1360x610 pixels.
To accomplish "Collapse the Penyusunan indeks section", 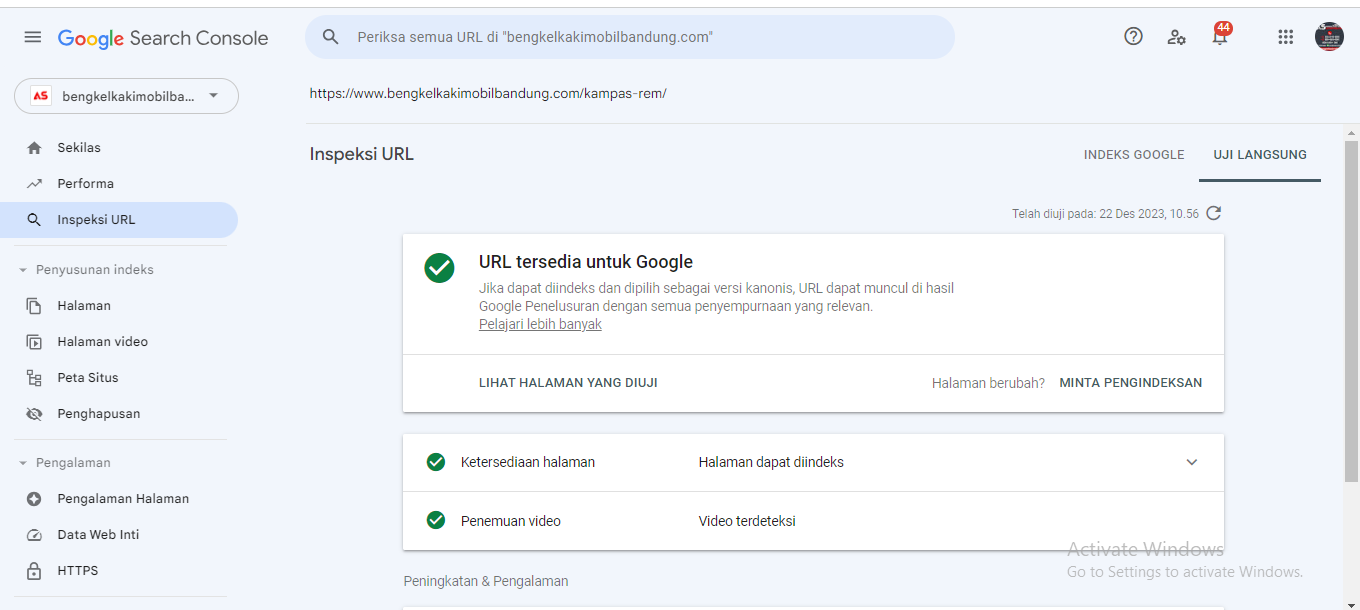I will [x=85, y=270].
